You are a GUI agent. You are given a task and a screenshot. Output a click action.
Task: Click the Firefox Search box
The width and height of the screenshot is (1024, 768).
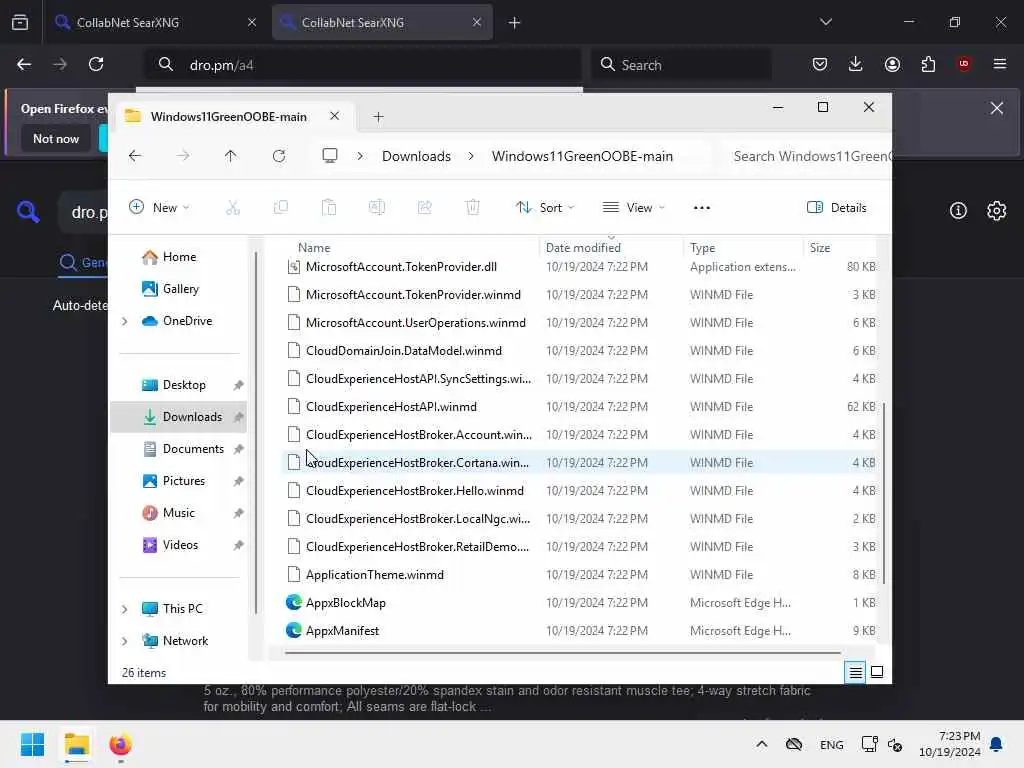click(682, 65)
